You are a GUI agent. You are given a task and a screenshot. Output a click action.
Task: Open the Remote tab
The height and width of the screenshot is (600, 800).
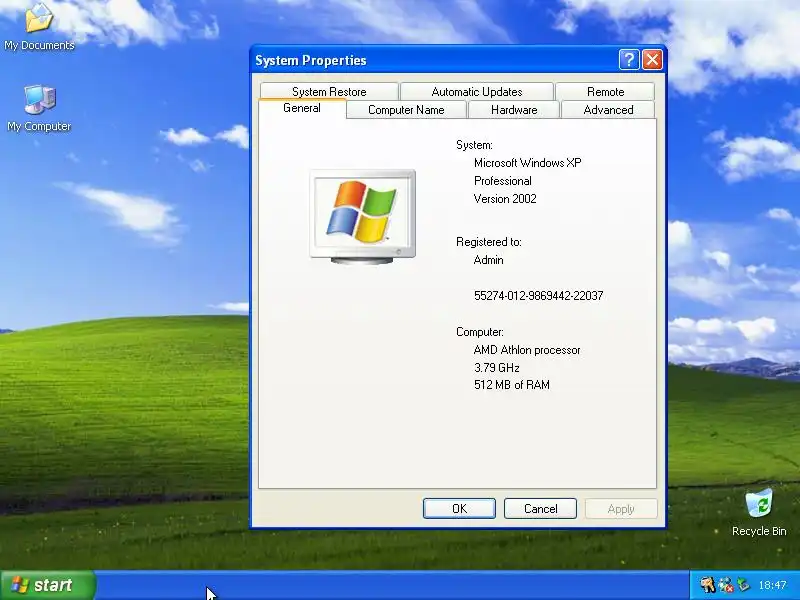605,92
